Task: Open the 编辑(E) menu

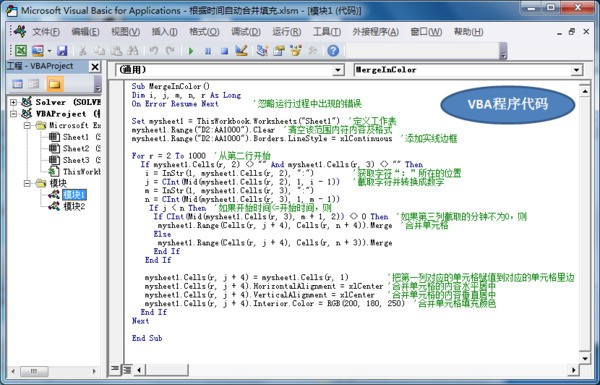Action: [85, 32]
